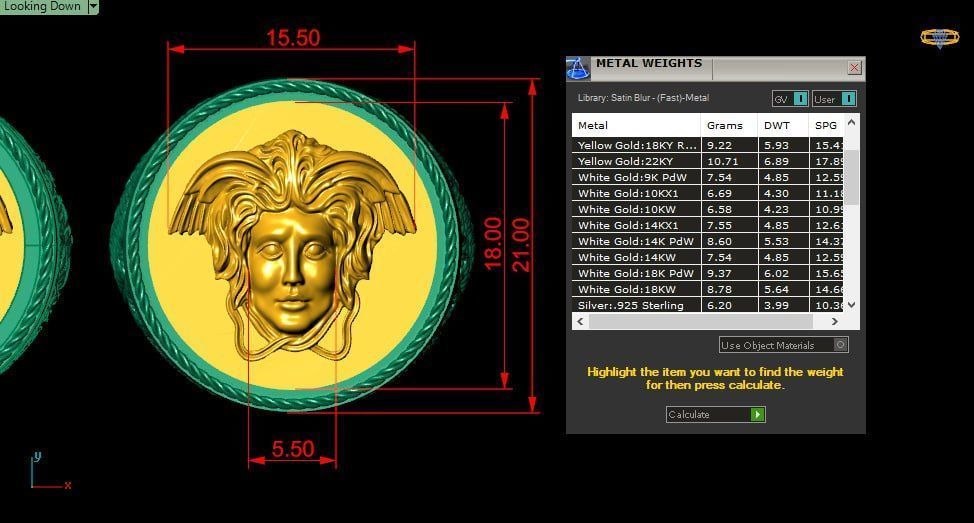This screenshot has height=523, width=974.
Task: Toggle the GV library switch
Action: [790, 99]
